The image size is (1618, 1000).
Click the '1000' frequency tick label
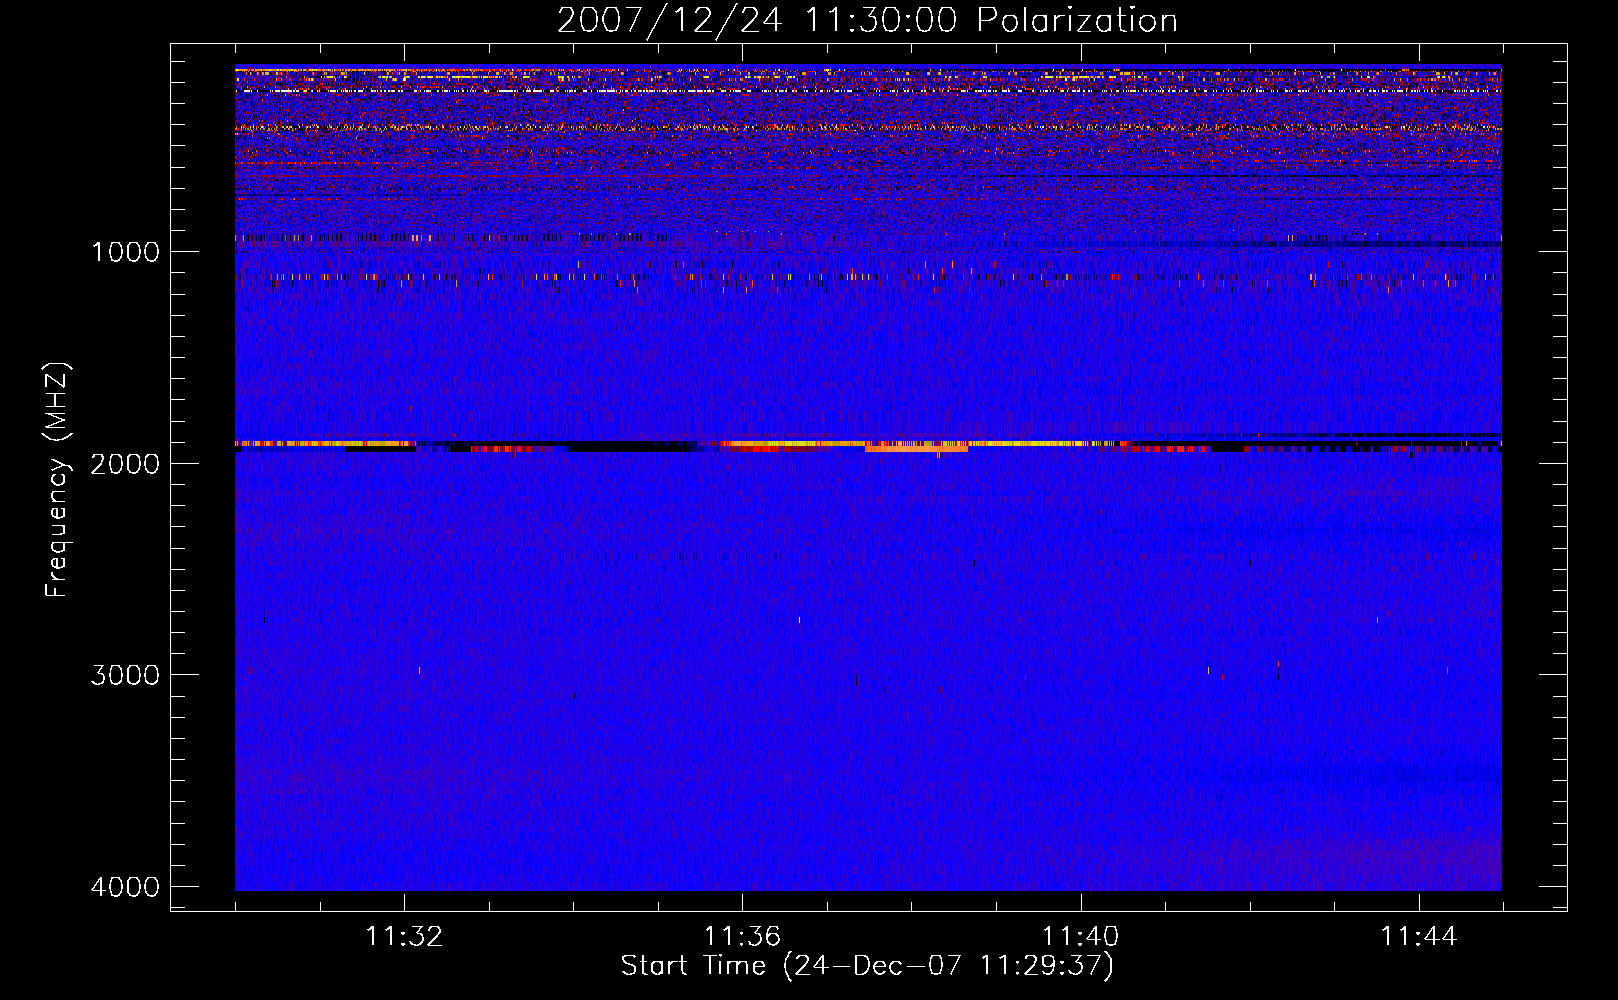point(125,251)
